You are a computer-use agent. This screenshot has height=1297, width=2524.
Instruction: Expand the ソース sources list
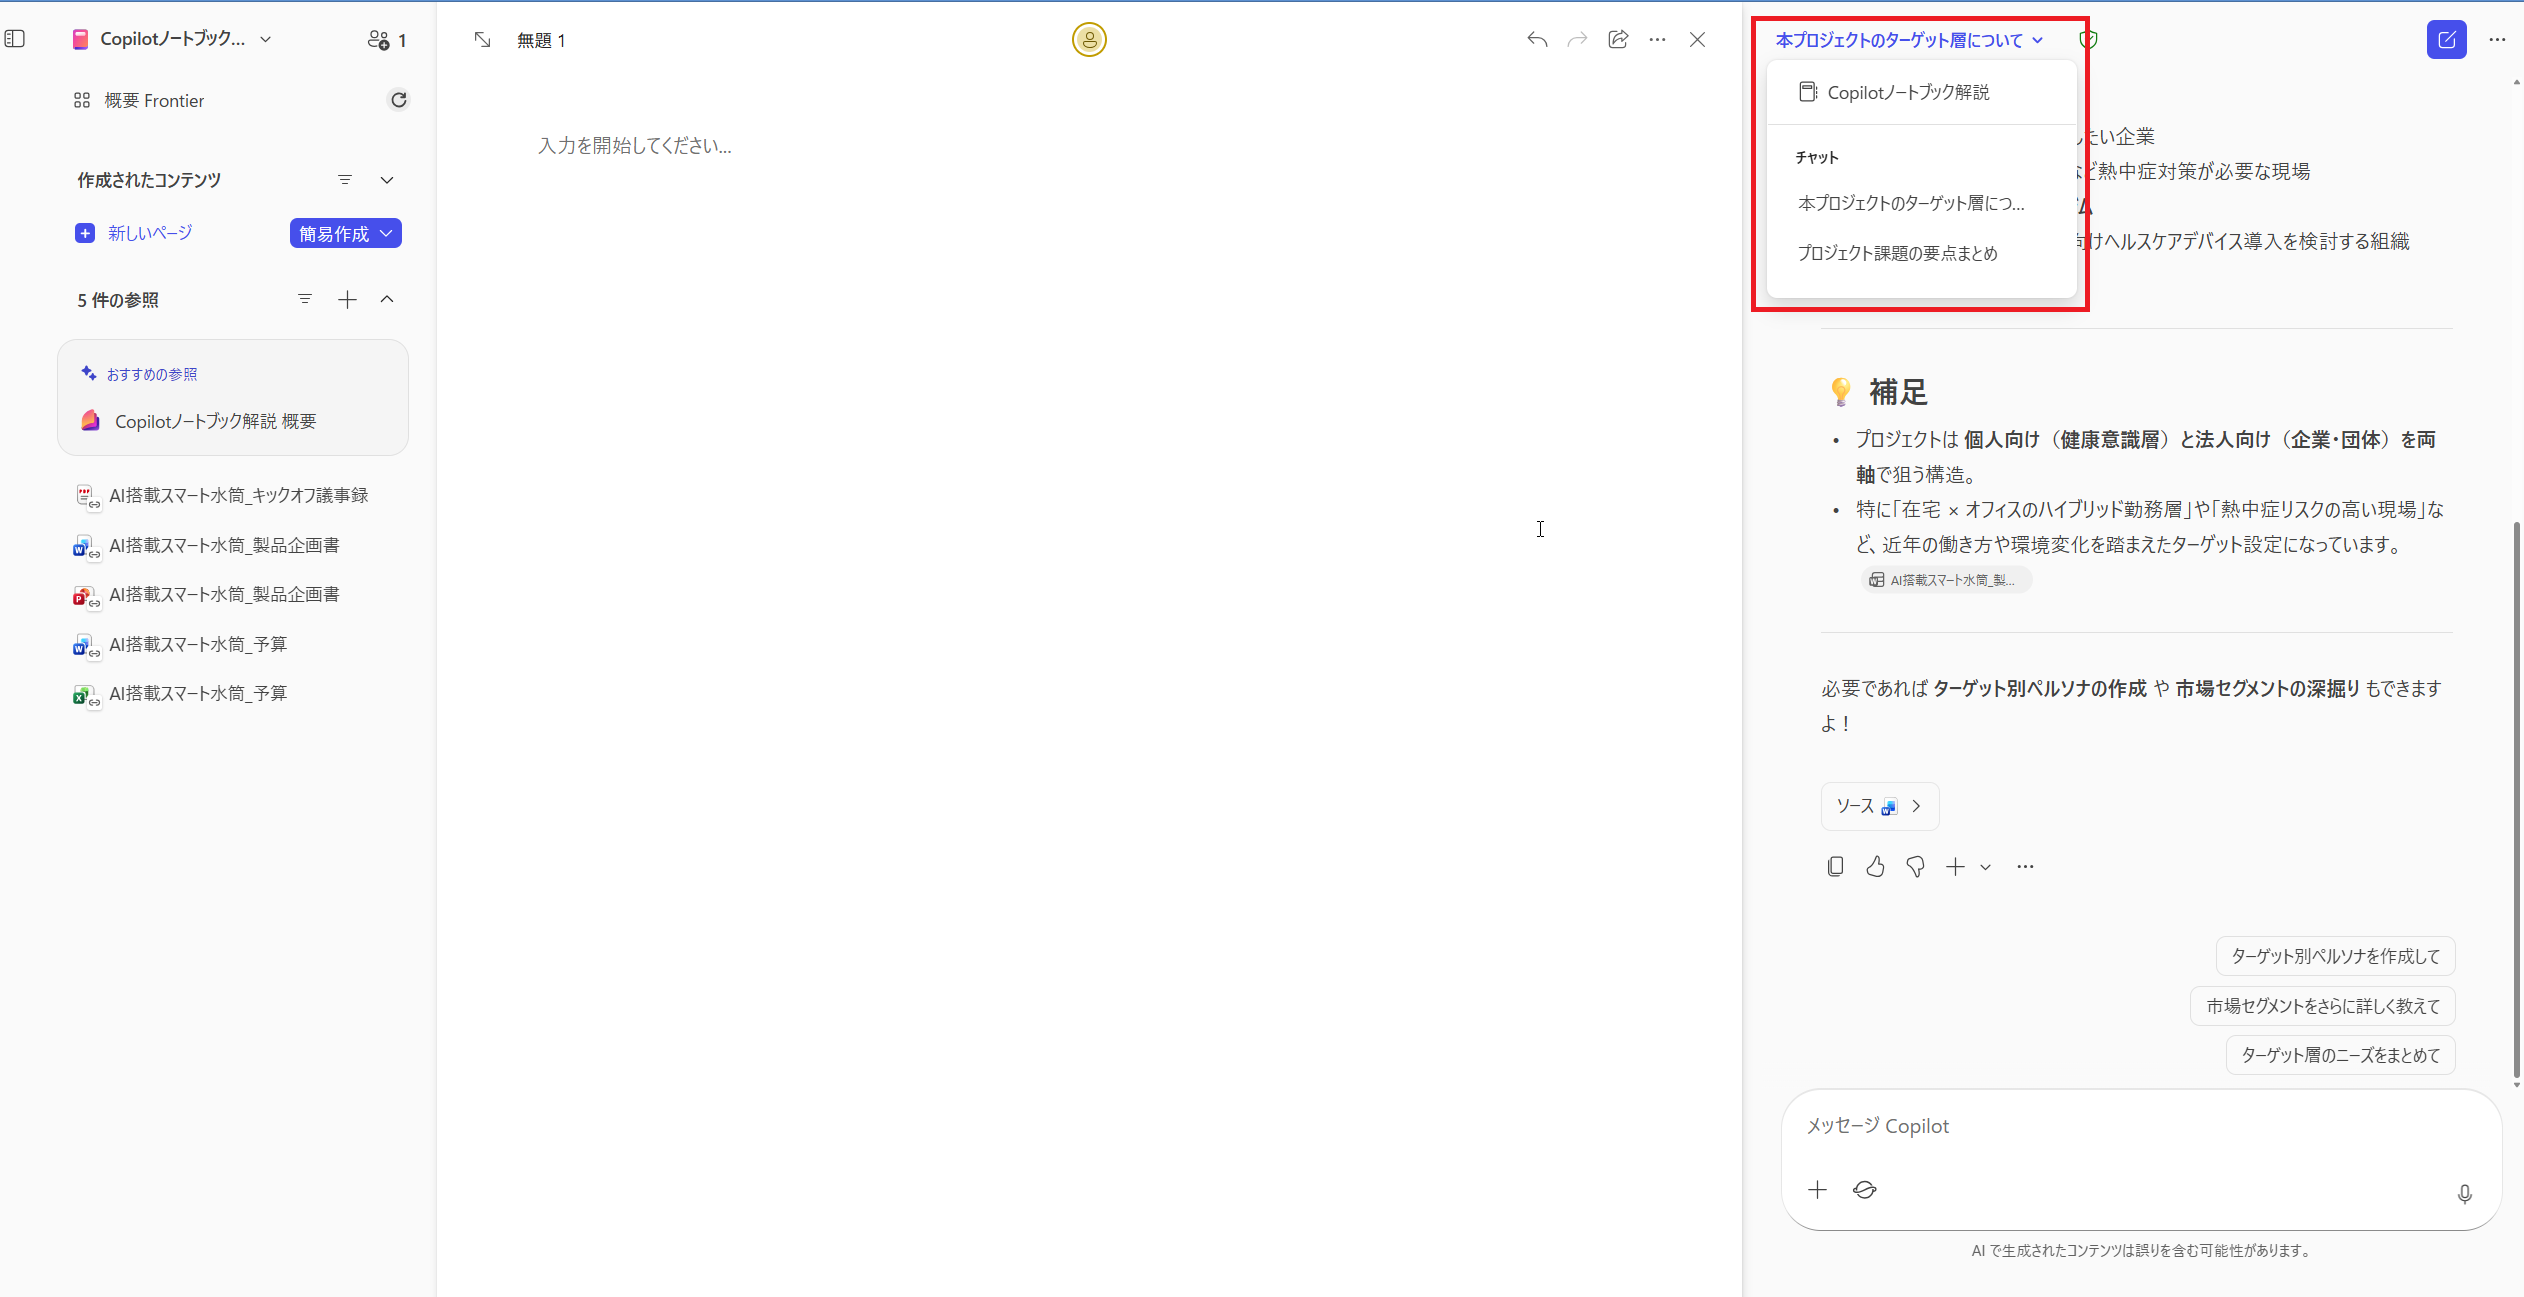(x=1916, y=806)
